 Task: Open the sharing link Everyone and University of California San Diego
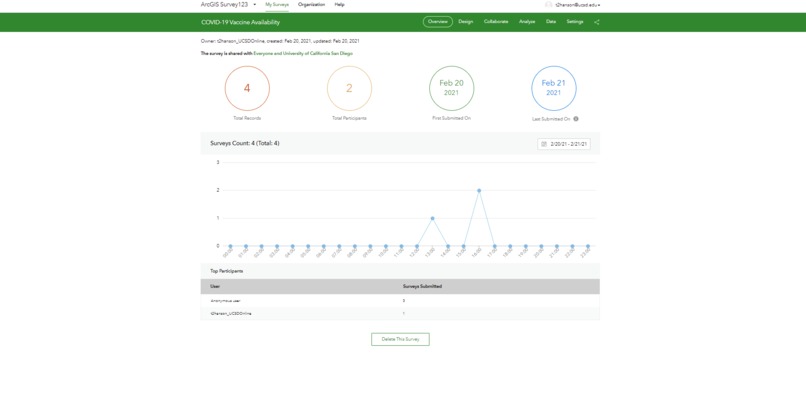[x=303, y=53]
